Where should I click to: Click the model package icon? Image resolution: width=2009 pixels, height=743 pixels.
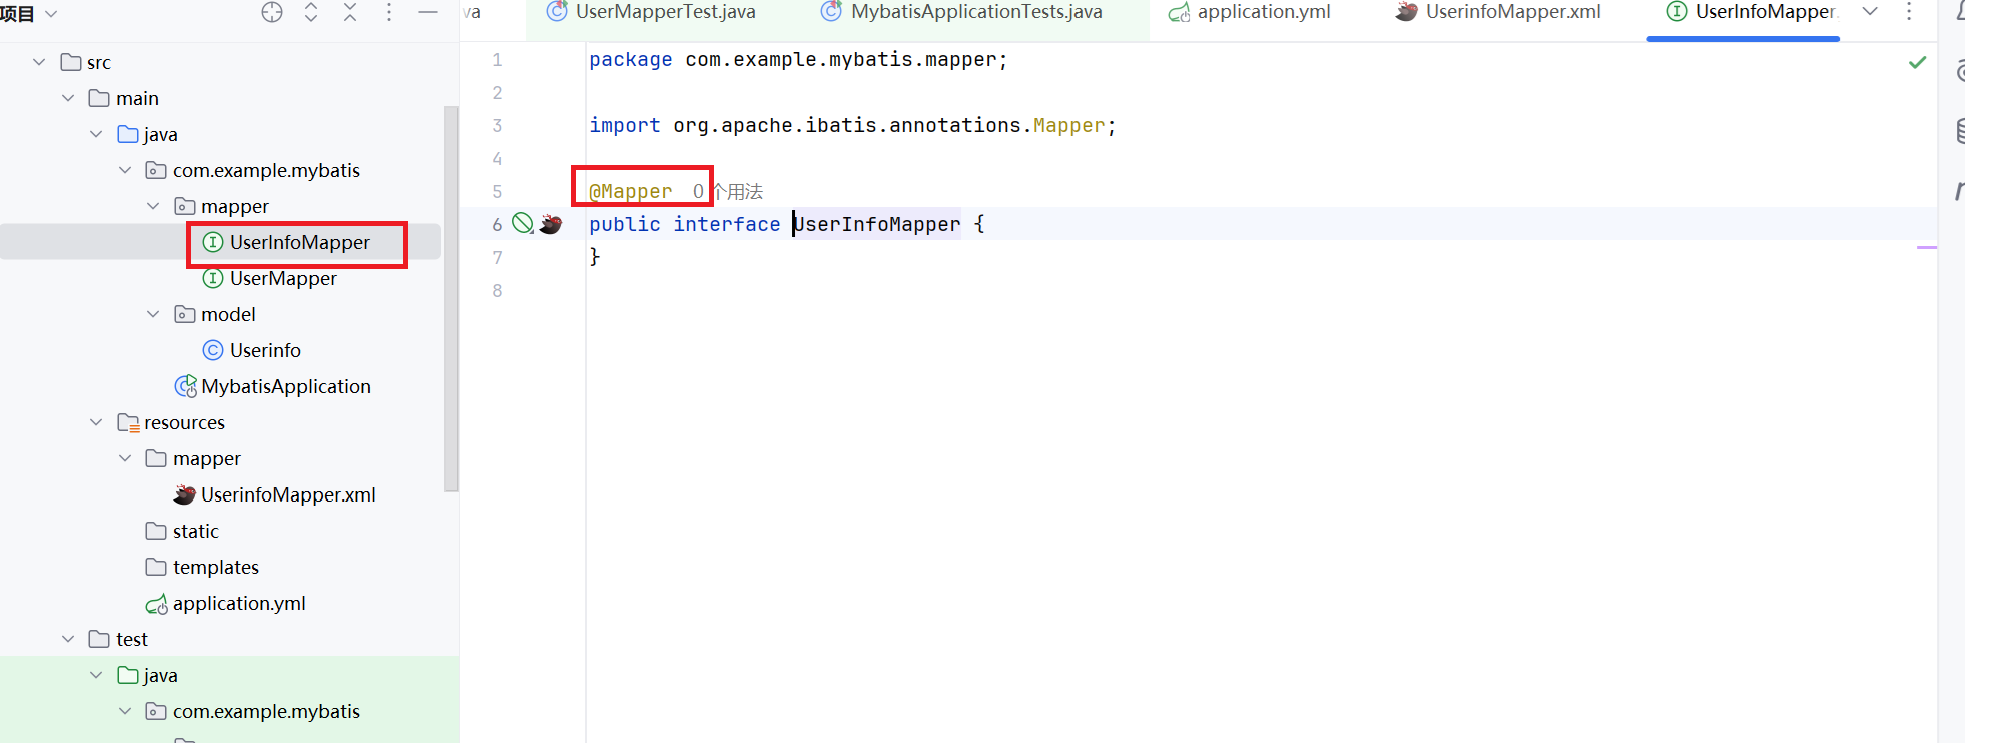click(185, 314)
